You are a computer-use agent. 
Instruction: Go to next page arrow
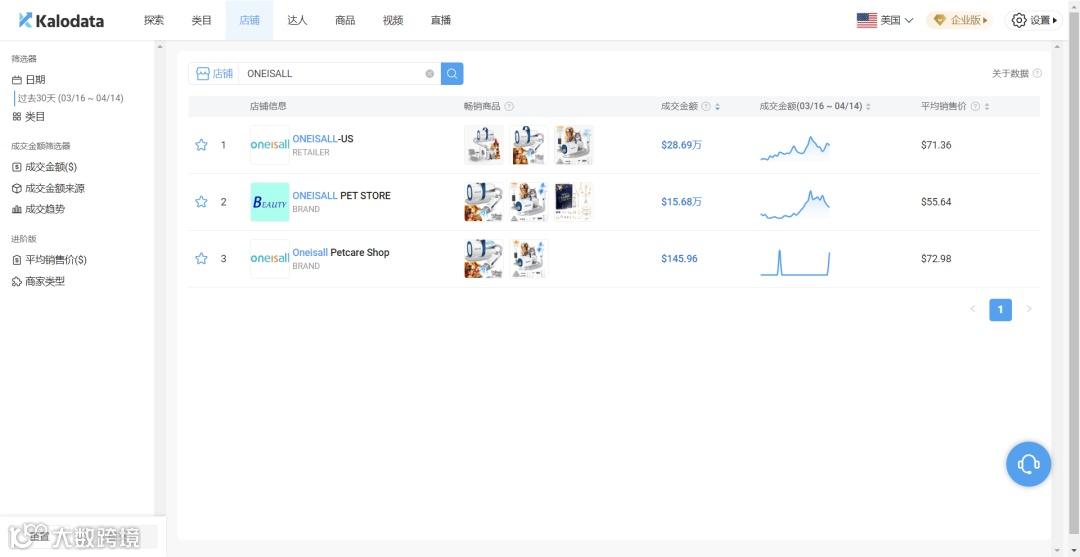coord(1029,309)
